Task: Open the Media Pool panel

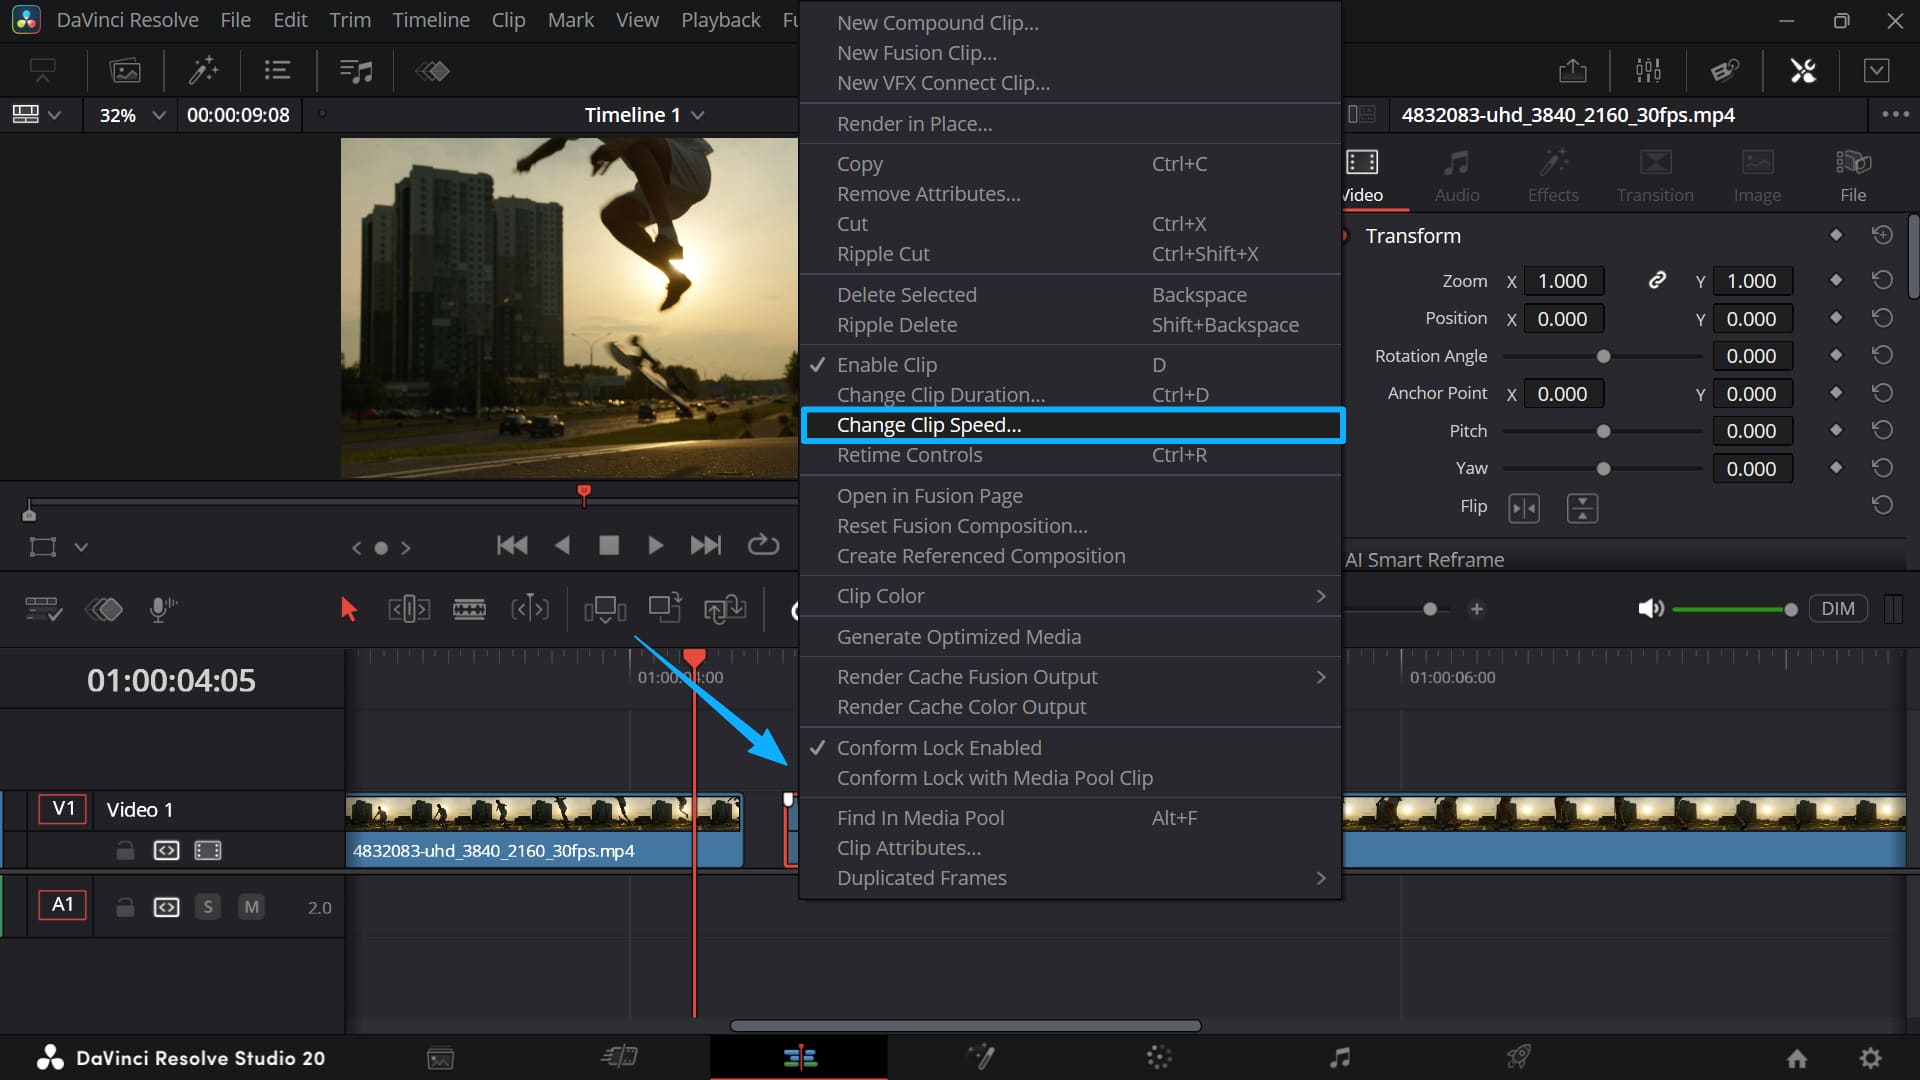Action: (x=125, y=70)
